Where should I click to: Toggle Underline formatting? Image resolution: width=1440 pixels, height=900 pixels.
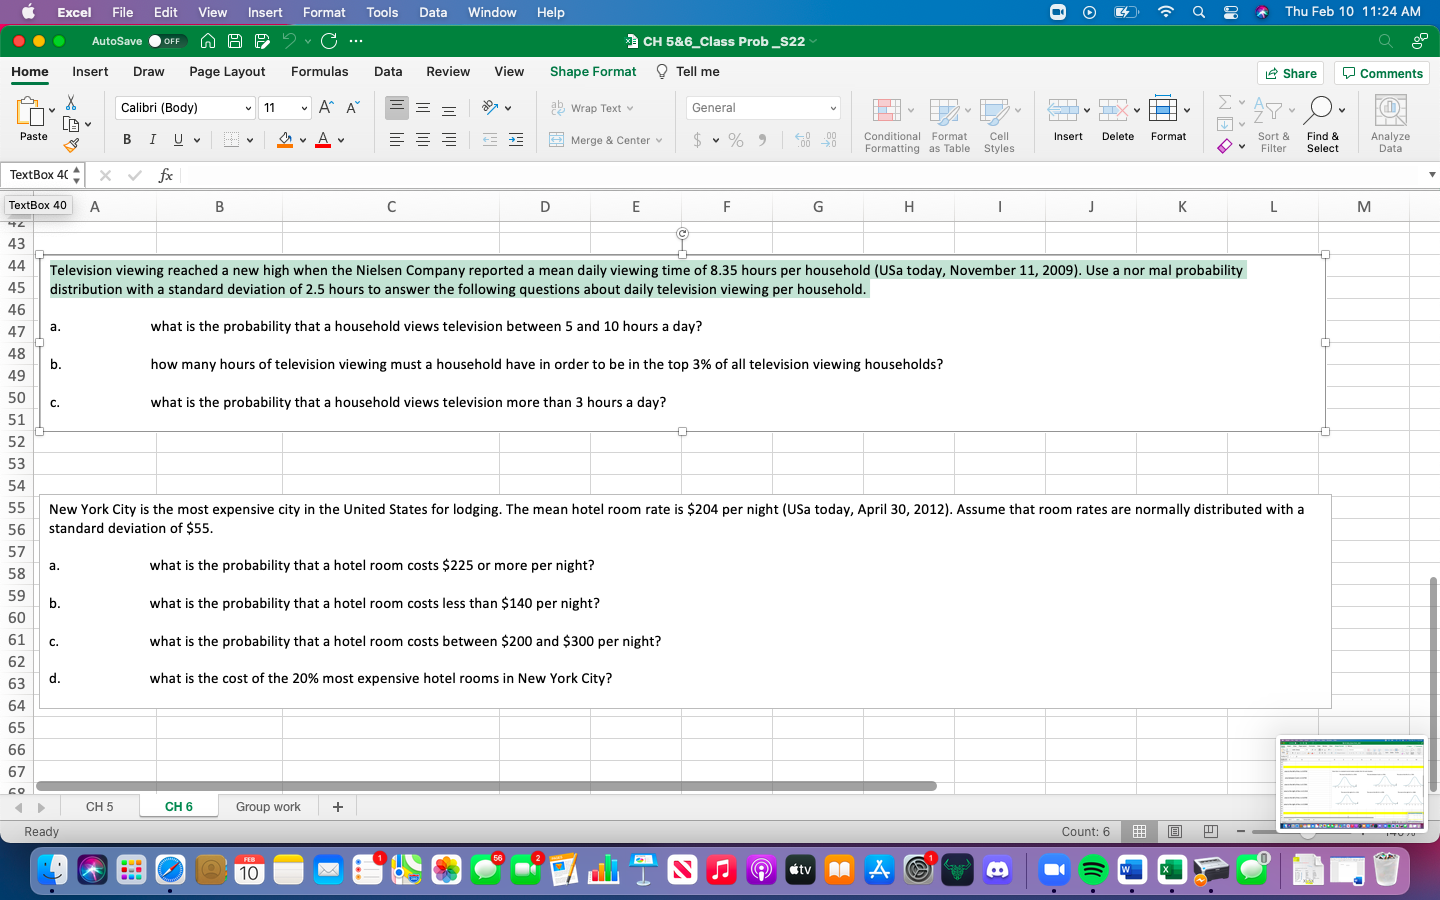(x=178, y=140)
